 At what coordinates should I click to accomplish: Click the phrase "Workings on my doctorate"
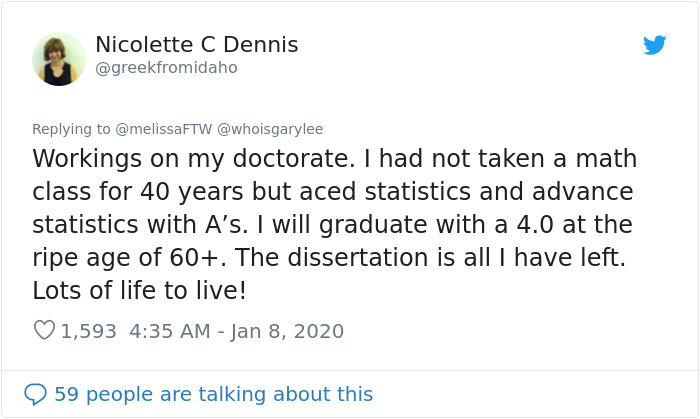(164, 159)
